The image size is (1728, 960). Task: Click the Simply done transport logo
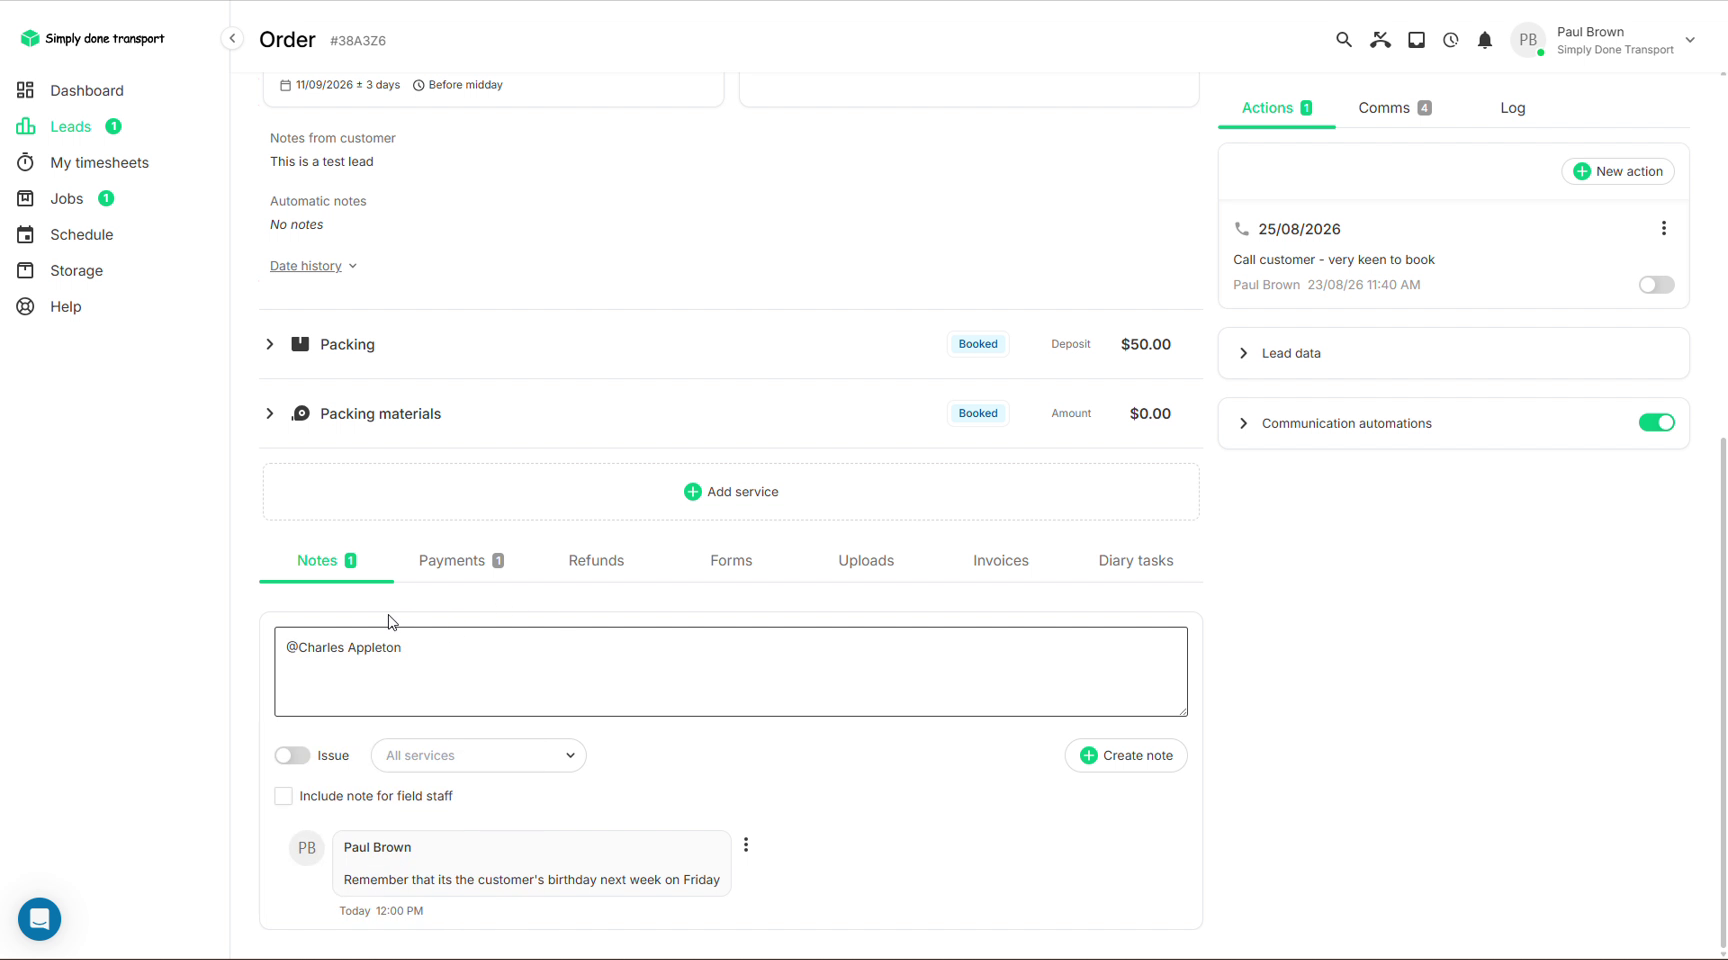pos(92,38)
